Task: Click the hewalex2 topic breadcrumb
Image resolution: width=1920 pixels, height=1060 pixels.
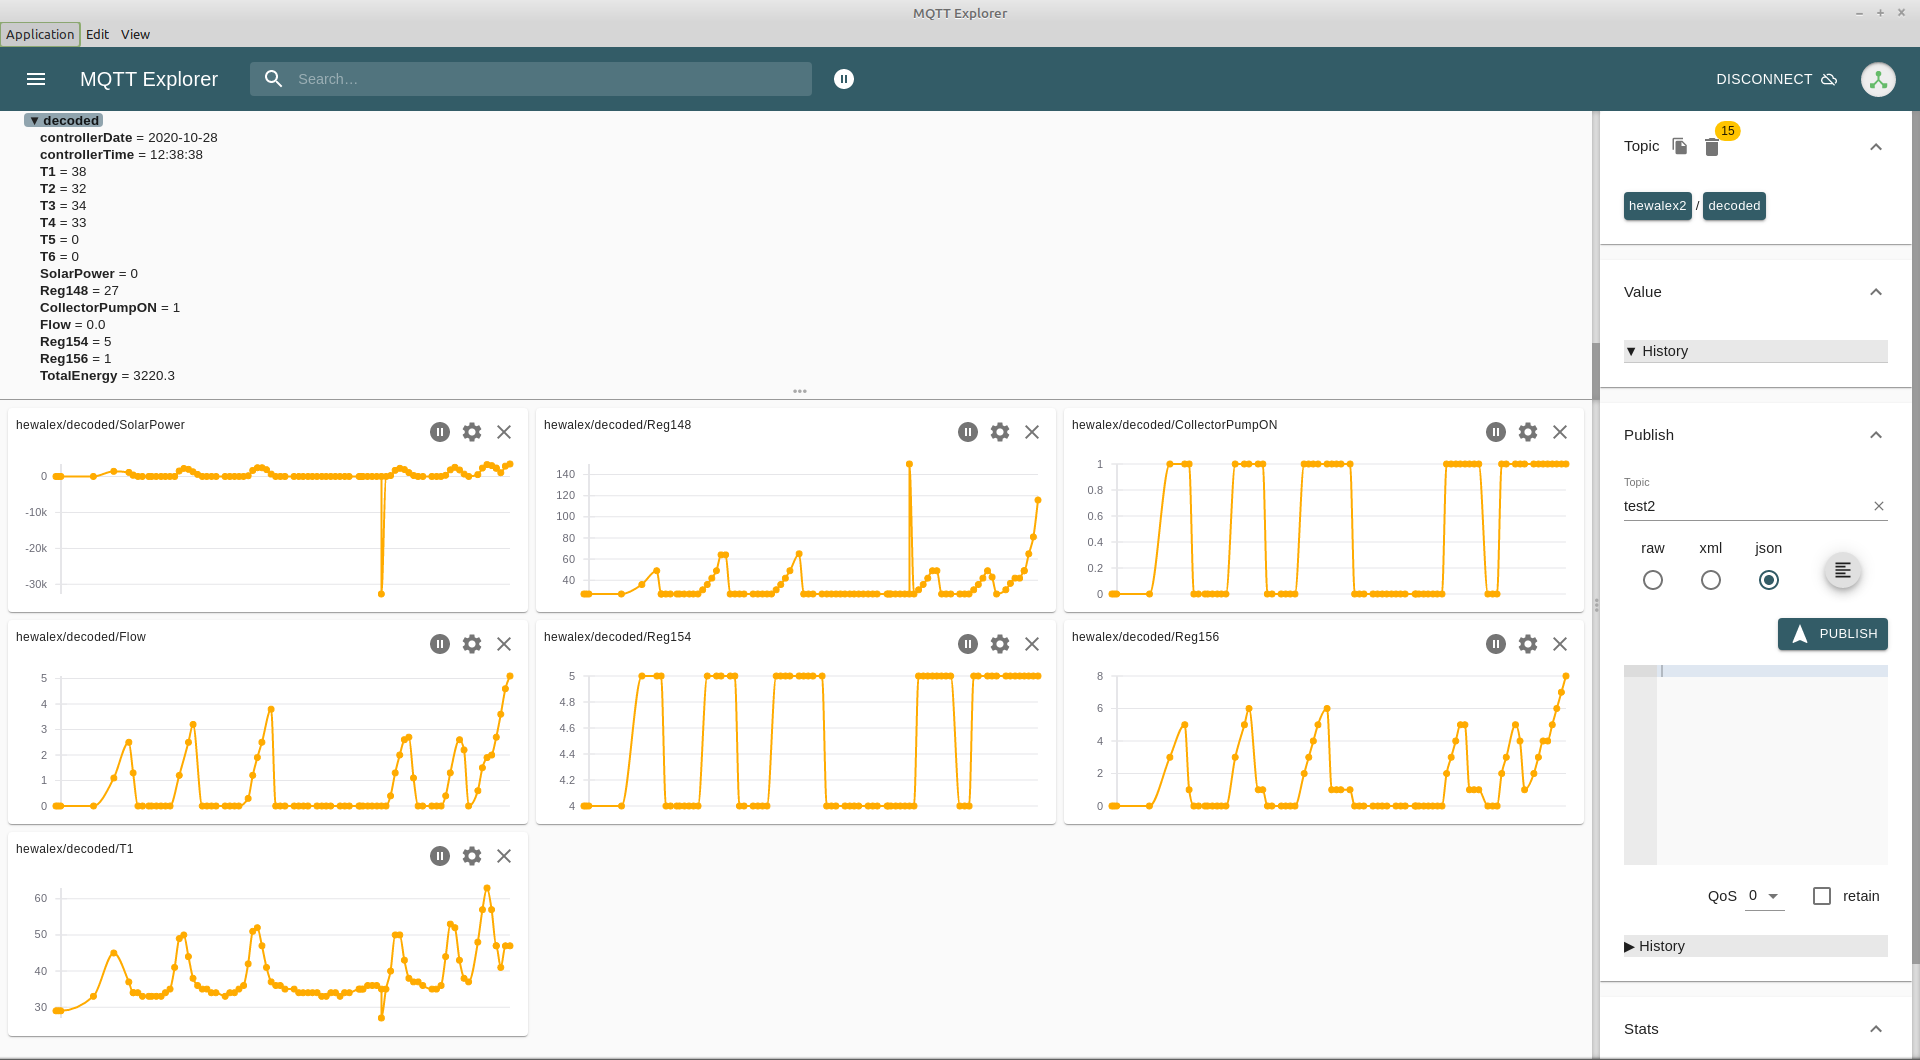Action: pyautogui.click(x=1657, y=206)
